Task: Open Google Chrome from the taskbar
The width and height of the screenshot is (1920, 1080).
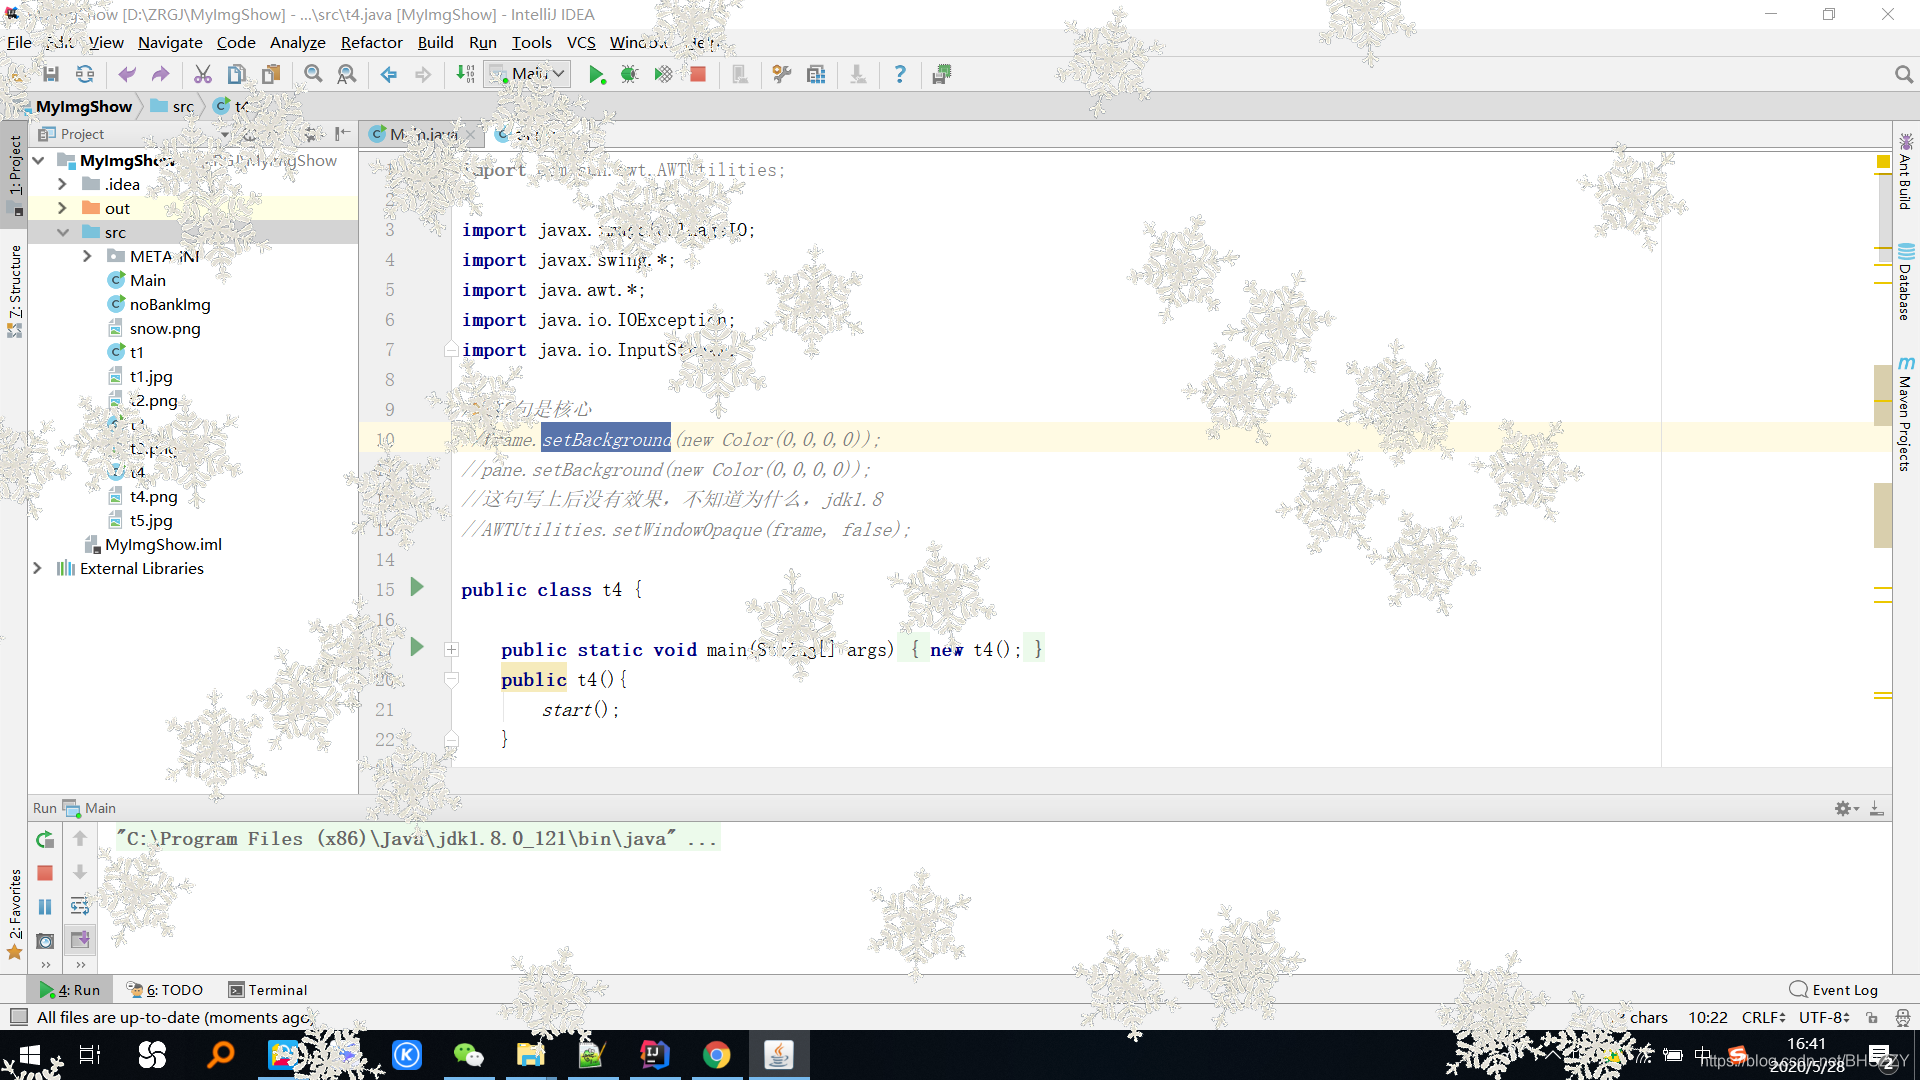Action: (x=717, y=1054)
